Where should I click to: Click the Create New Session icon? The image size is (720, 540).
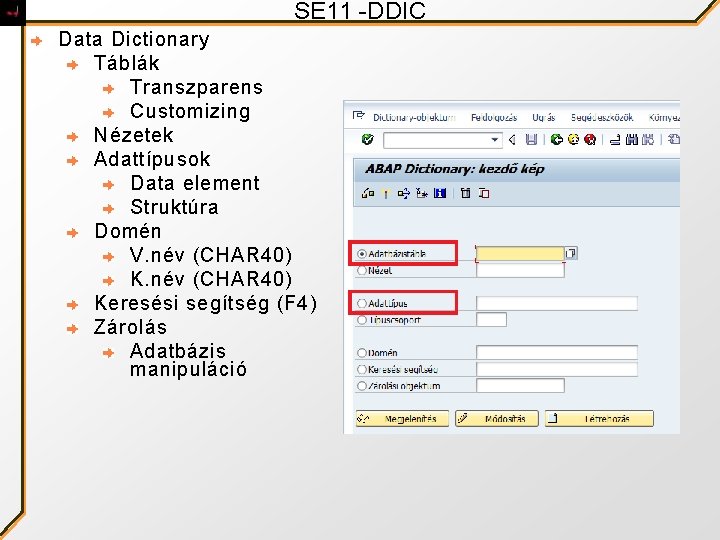[674, 140]
